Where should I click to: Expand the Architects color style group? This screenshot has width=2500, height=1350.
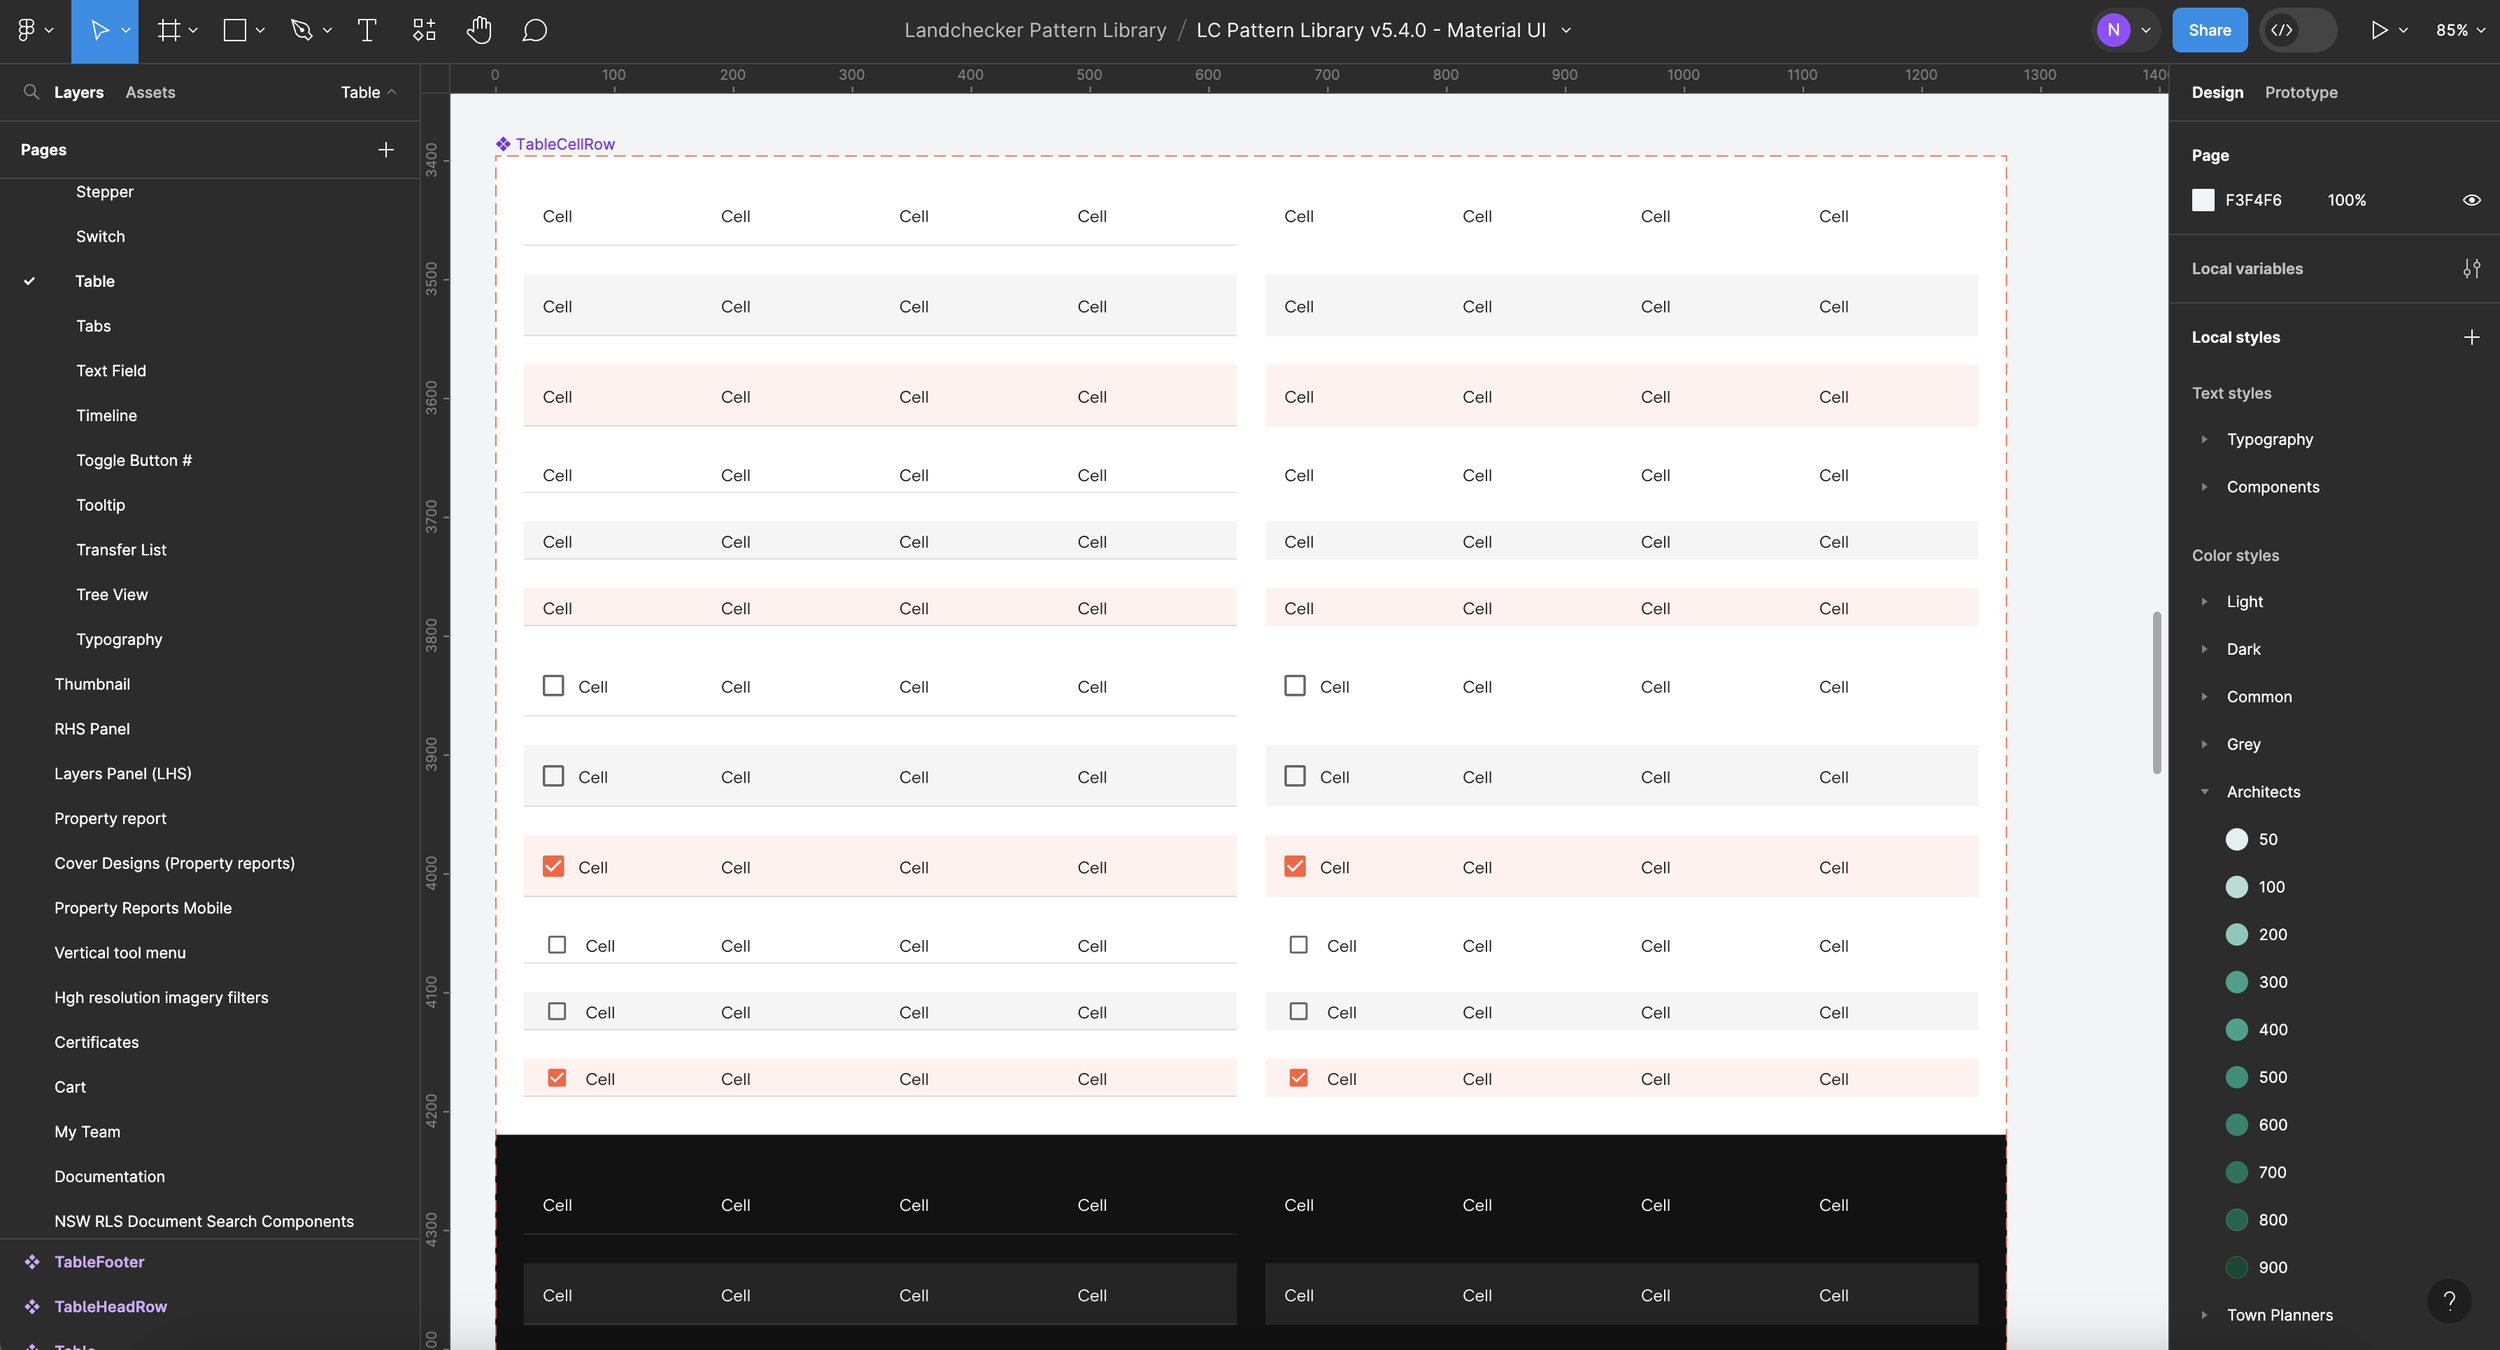coord(2206,791)
